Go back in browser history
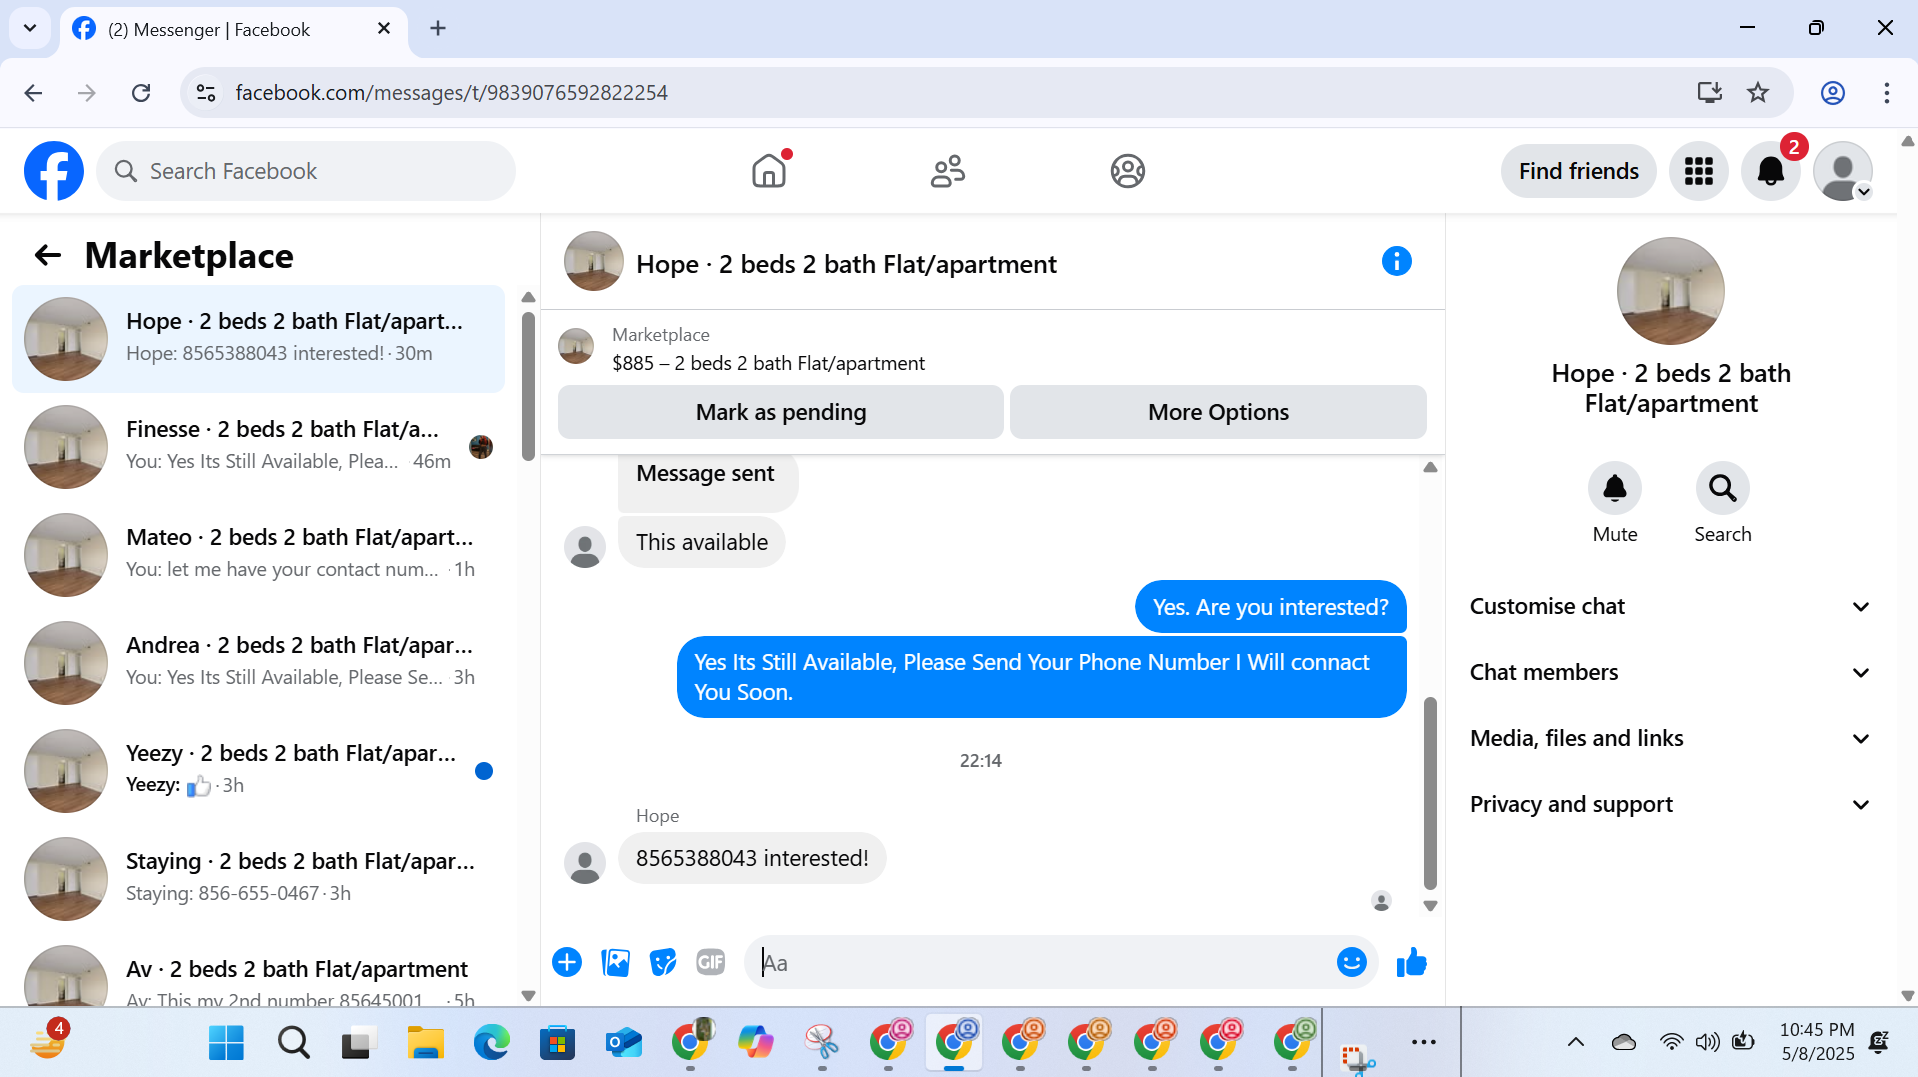This screenshot has height=1077, width=1918. 33,93
